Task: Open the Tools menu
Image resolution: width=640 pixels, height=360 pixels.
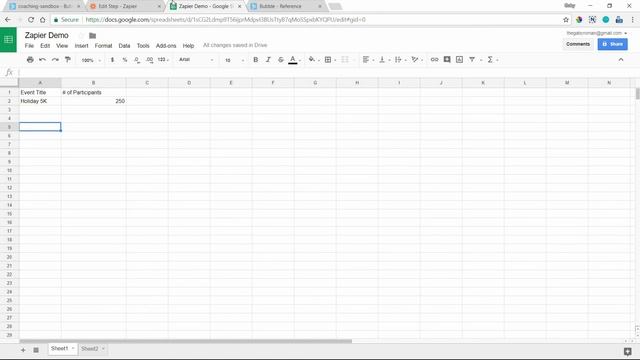Action: point(143,46)
